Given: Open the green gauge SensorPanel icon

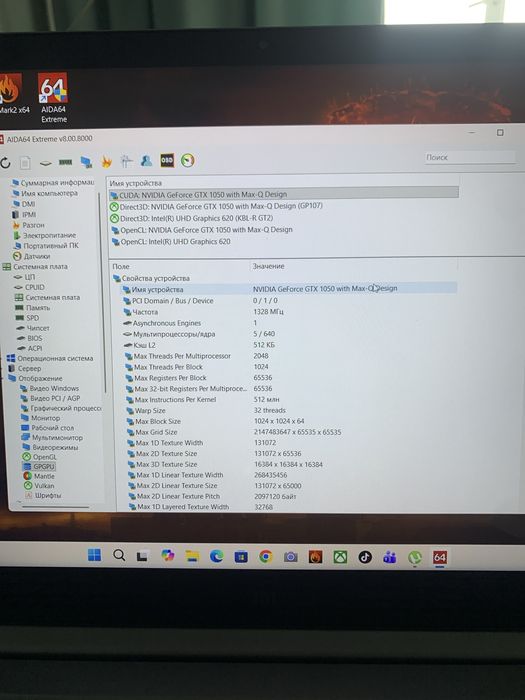Looking at the screenshot, I should 188,160.
